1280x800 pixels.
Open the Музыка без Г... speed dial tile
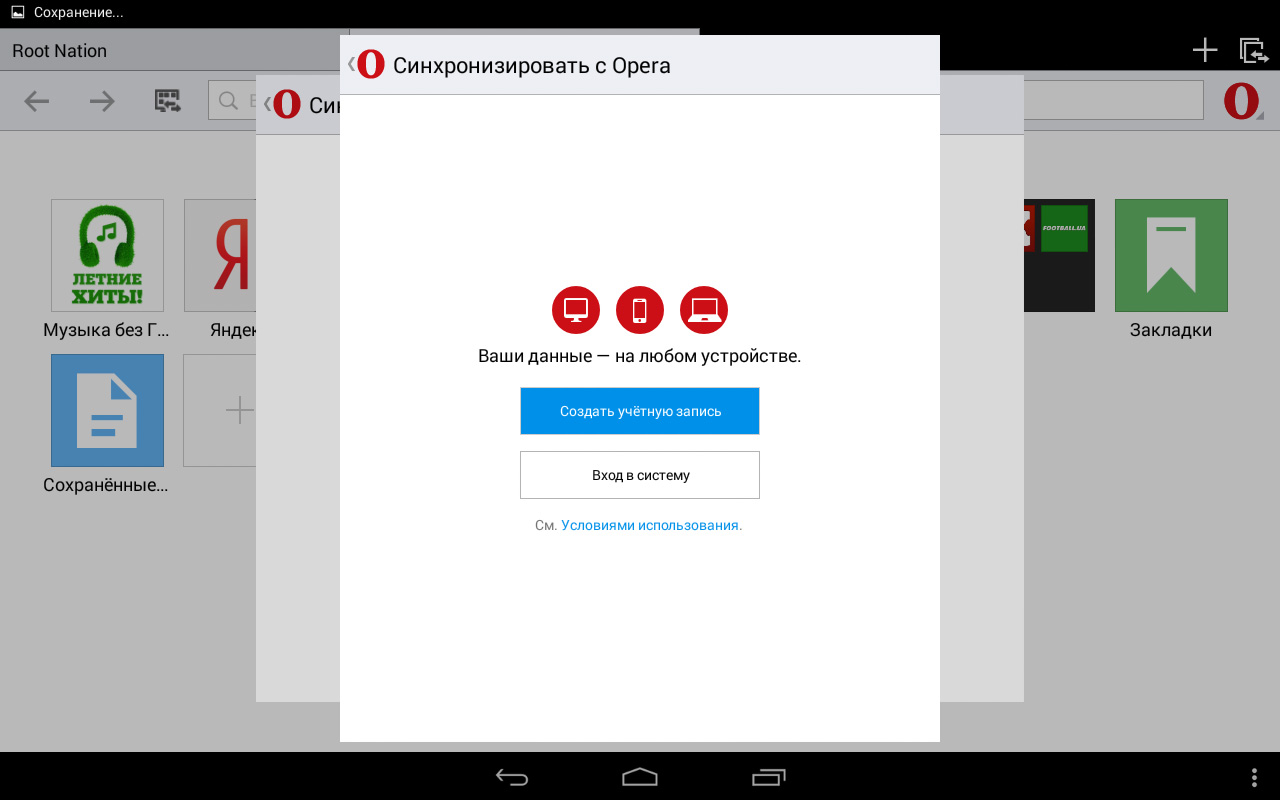tap(107, 256)
